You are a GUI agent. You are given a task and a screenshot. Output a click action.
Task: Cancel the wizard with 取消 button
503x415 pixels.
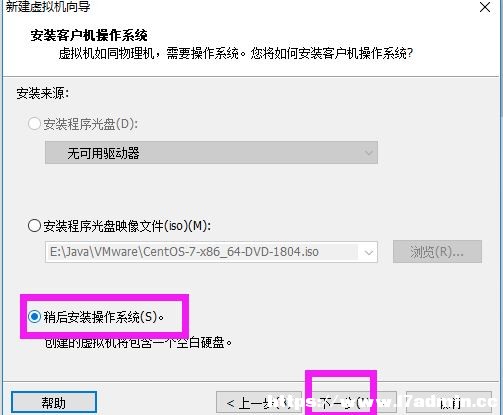click(449, 403)
